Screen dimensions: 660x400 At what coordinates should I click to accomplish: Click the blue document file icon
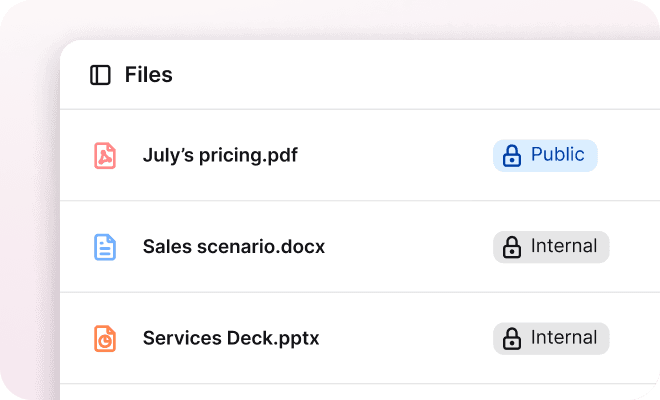[105, 247]
